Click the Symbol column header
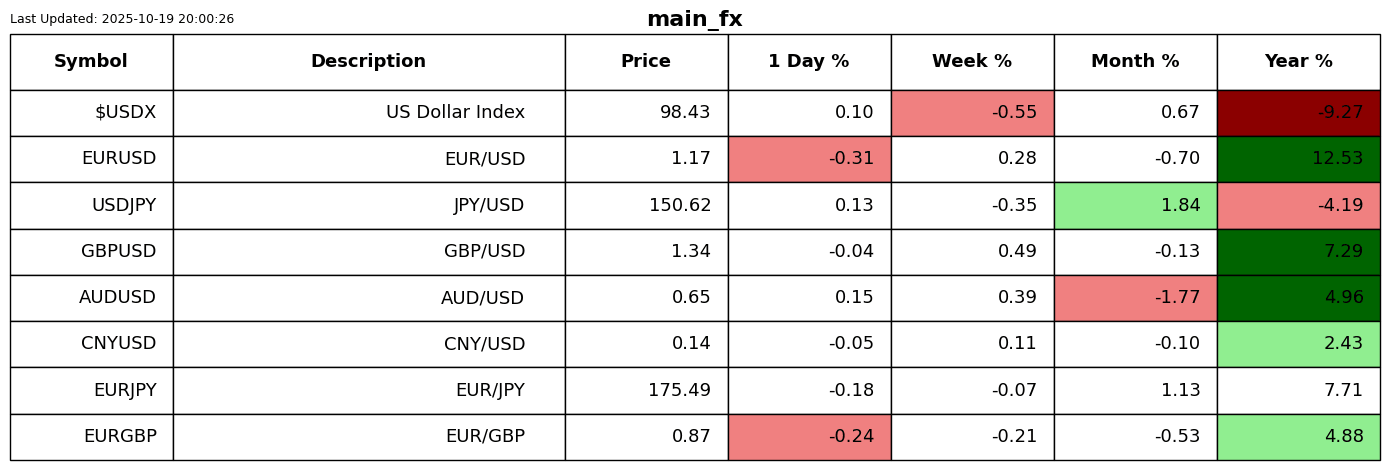This screenshot has height=470, width=1390. tap(91, 62)
